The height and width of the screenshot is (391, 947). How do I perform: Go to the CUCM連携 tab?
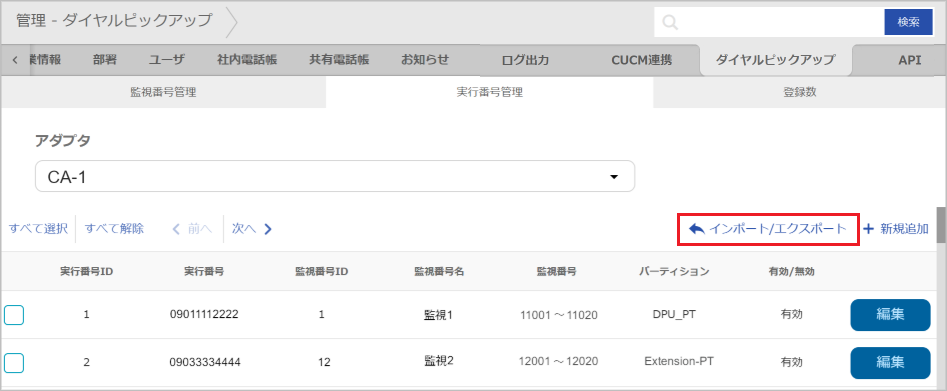[x=641, y=60]
